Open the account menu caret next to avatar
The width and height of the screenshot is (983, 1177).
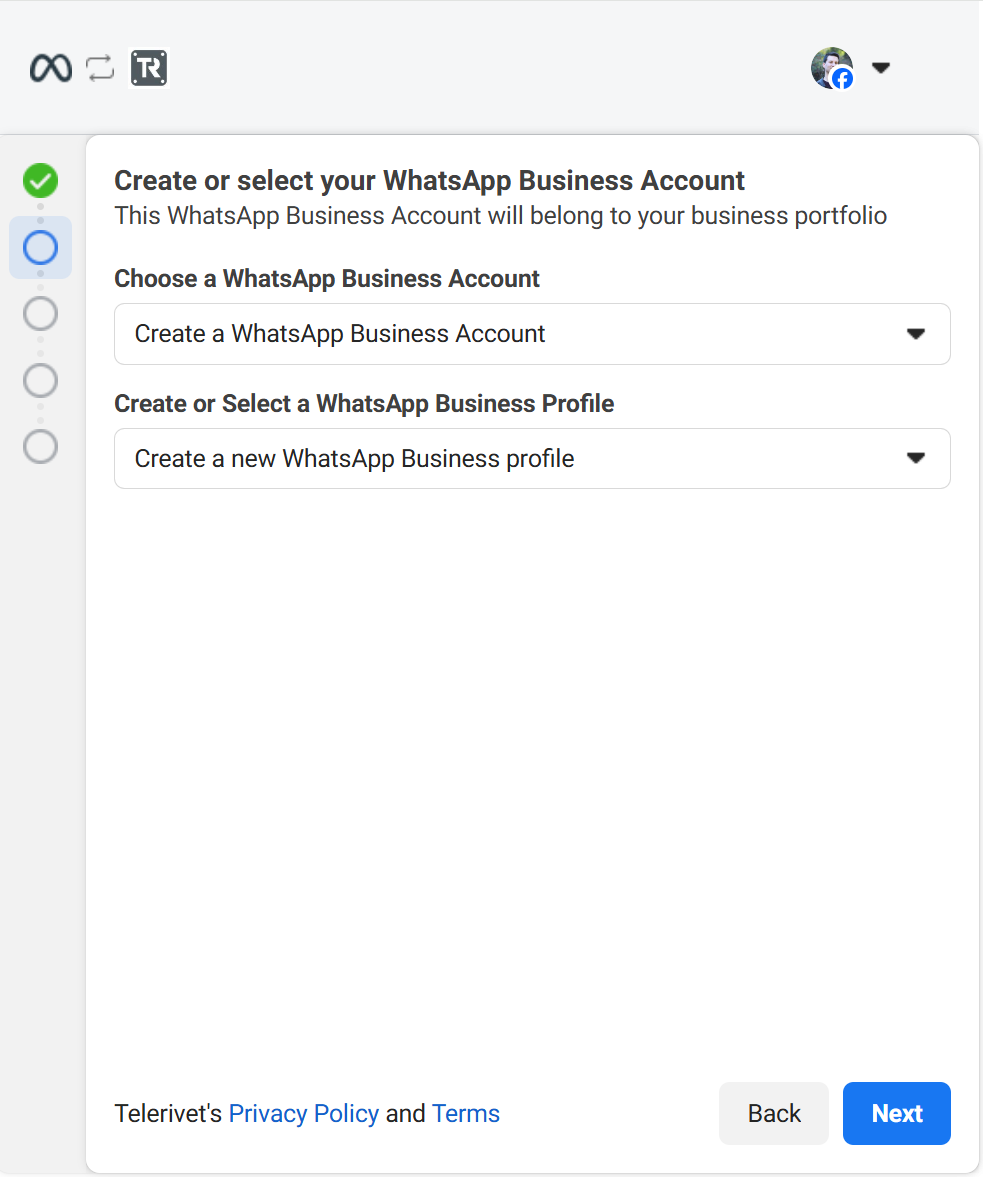881,68
